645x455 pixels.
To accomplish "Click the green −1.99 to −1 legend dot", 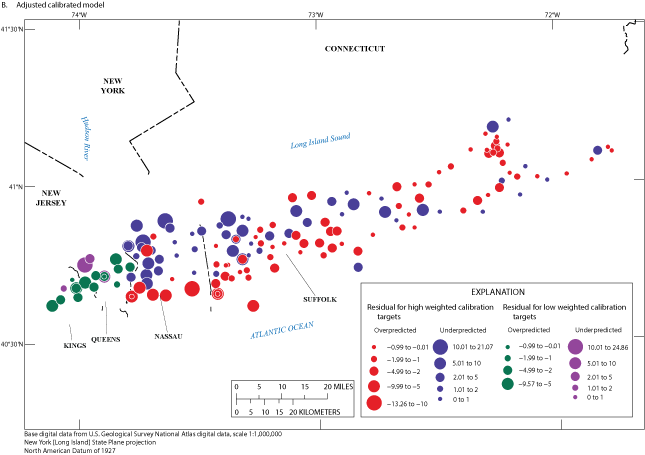I will (x=508, y=356).
